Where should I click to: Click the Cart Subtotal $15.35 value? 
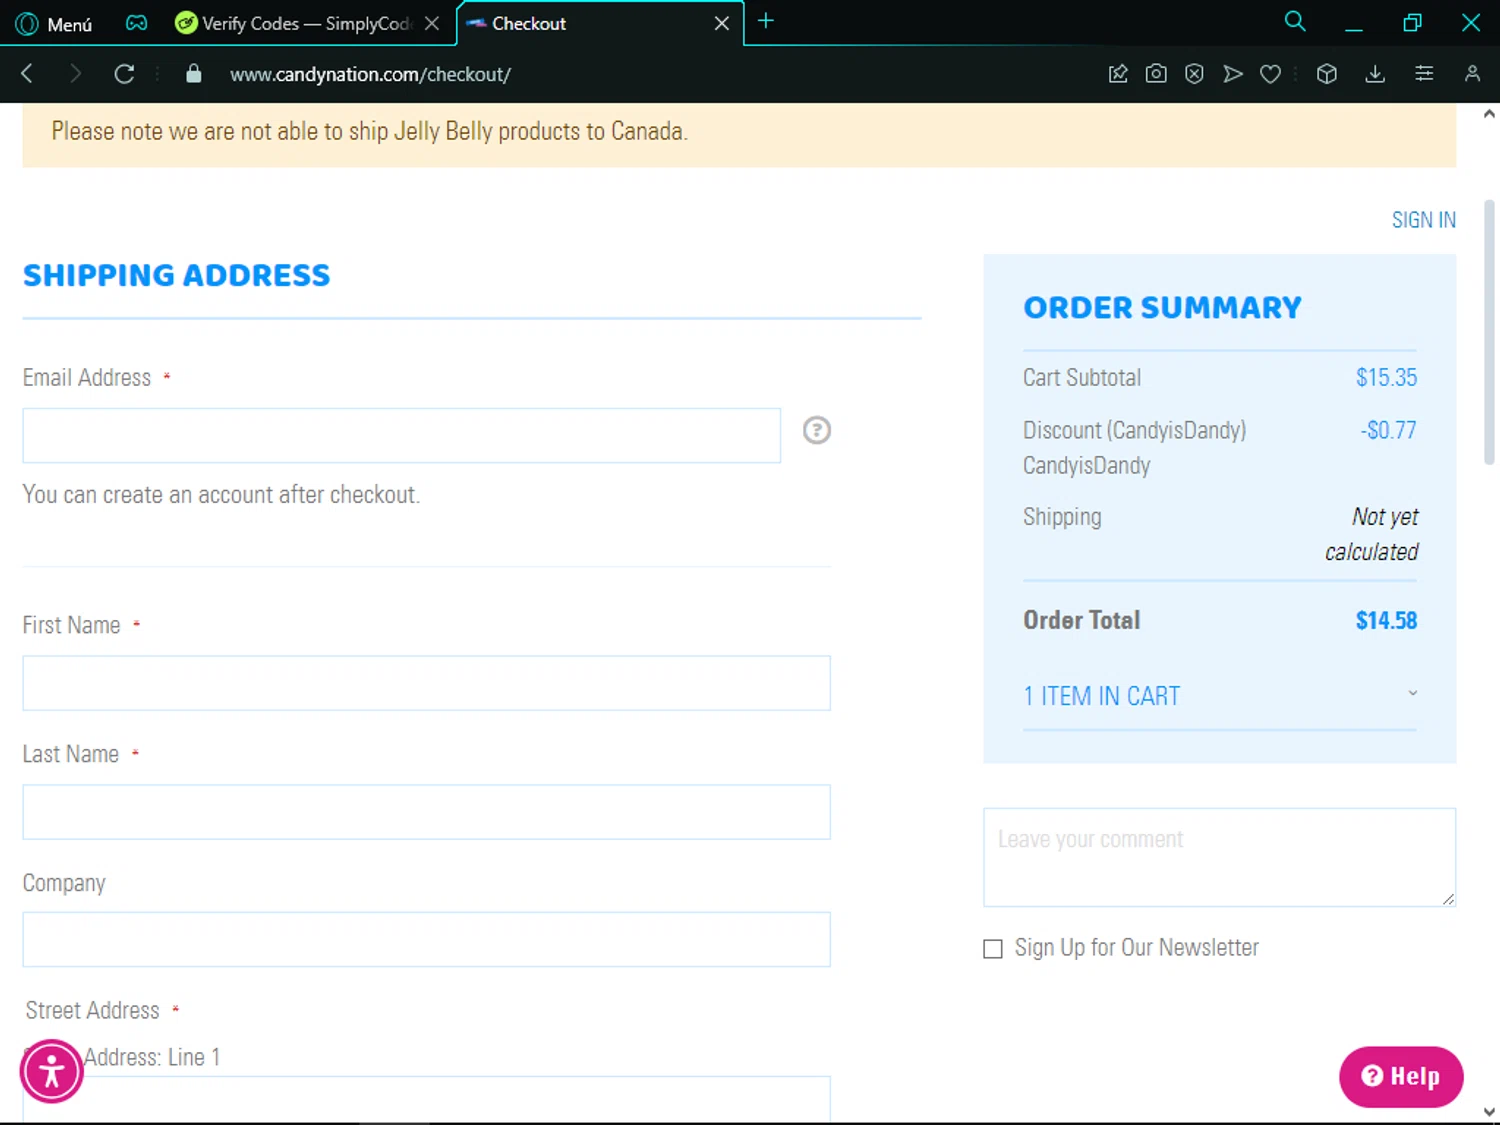click(1386, 378)
